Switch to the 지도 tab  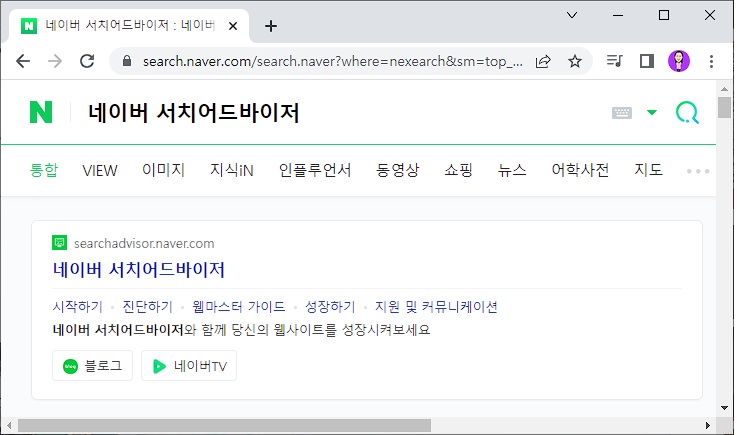pyautogui.click(x=648, y=170)
